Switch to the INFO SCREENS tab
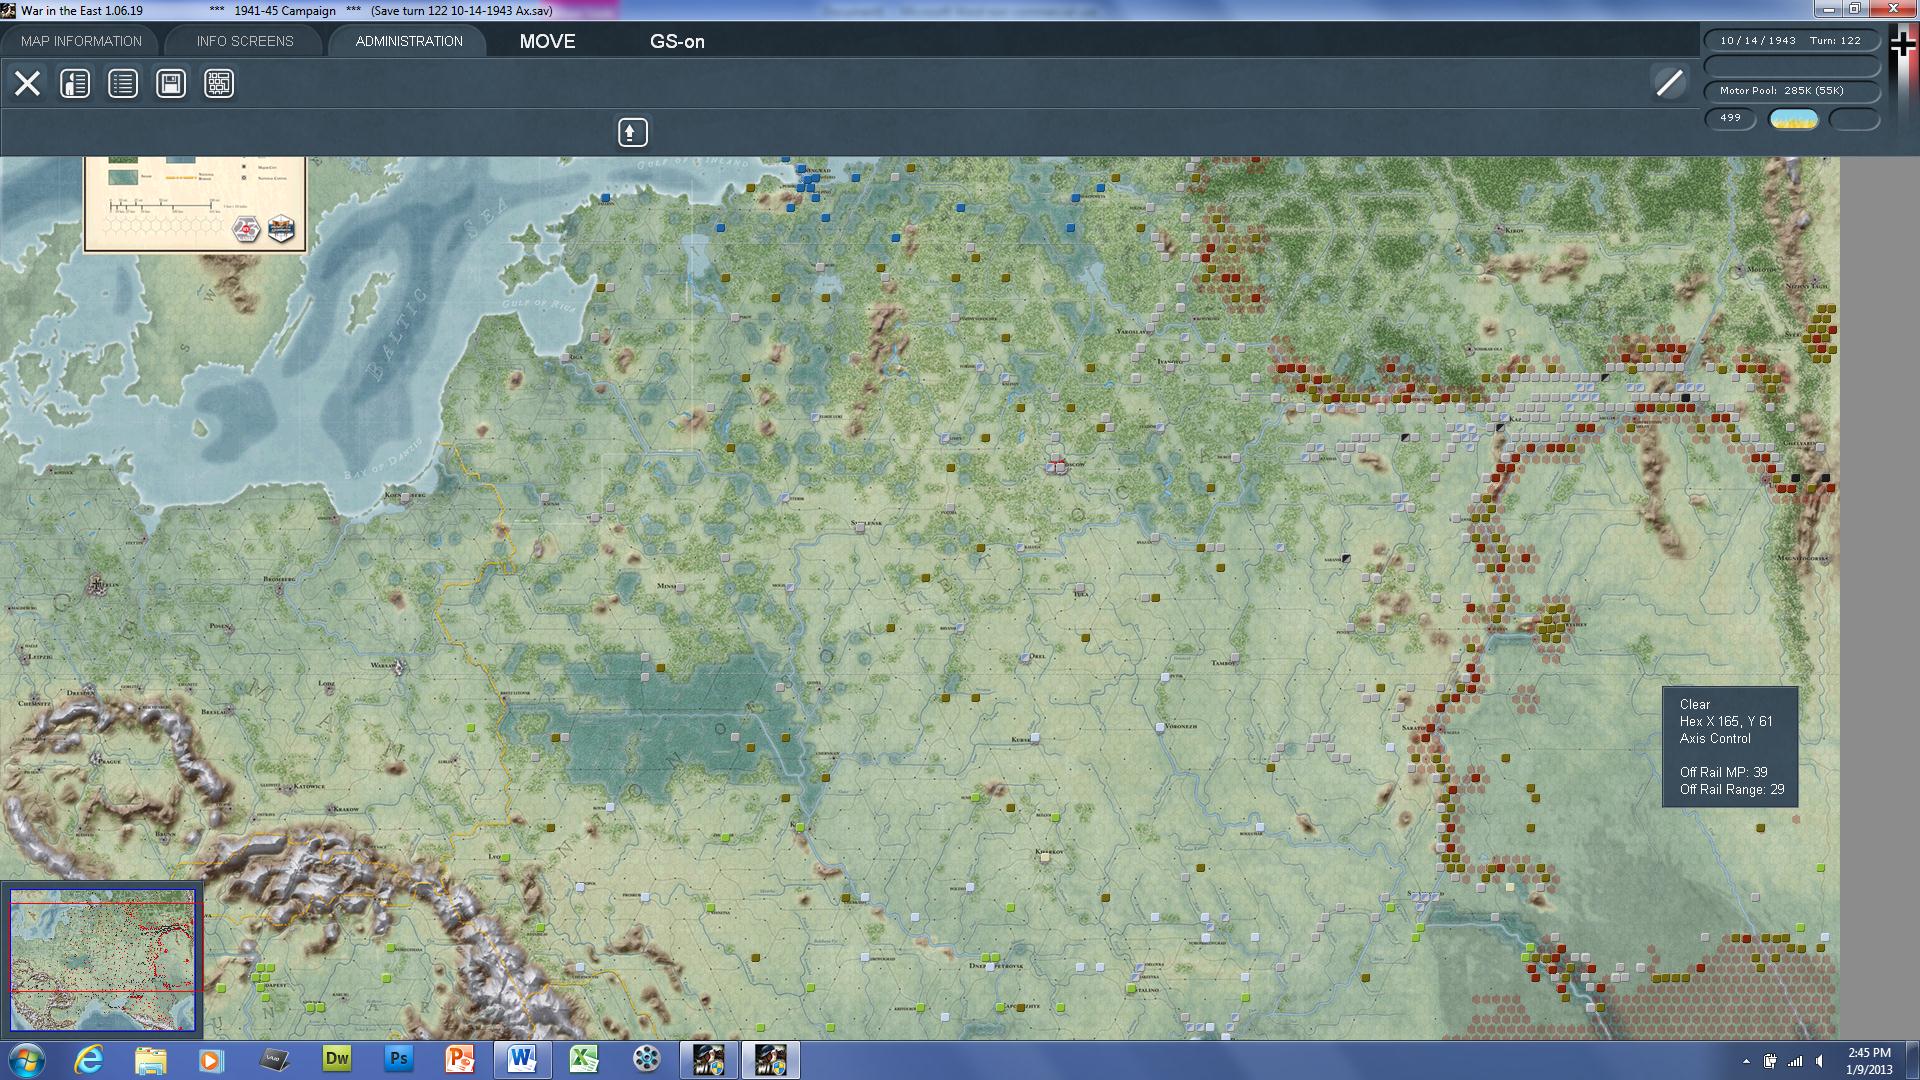 pos(245,41)
